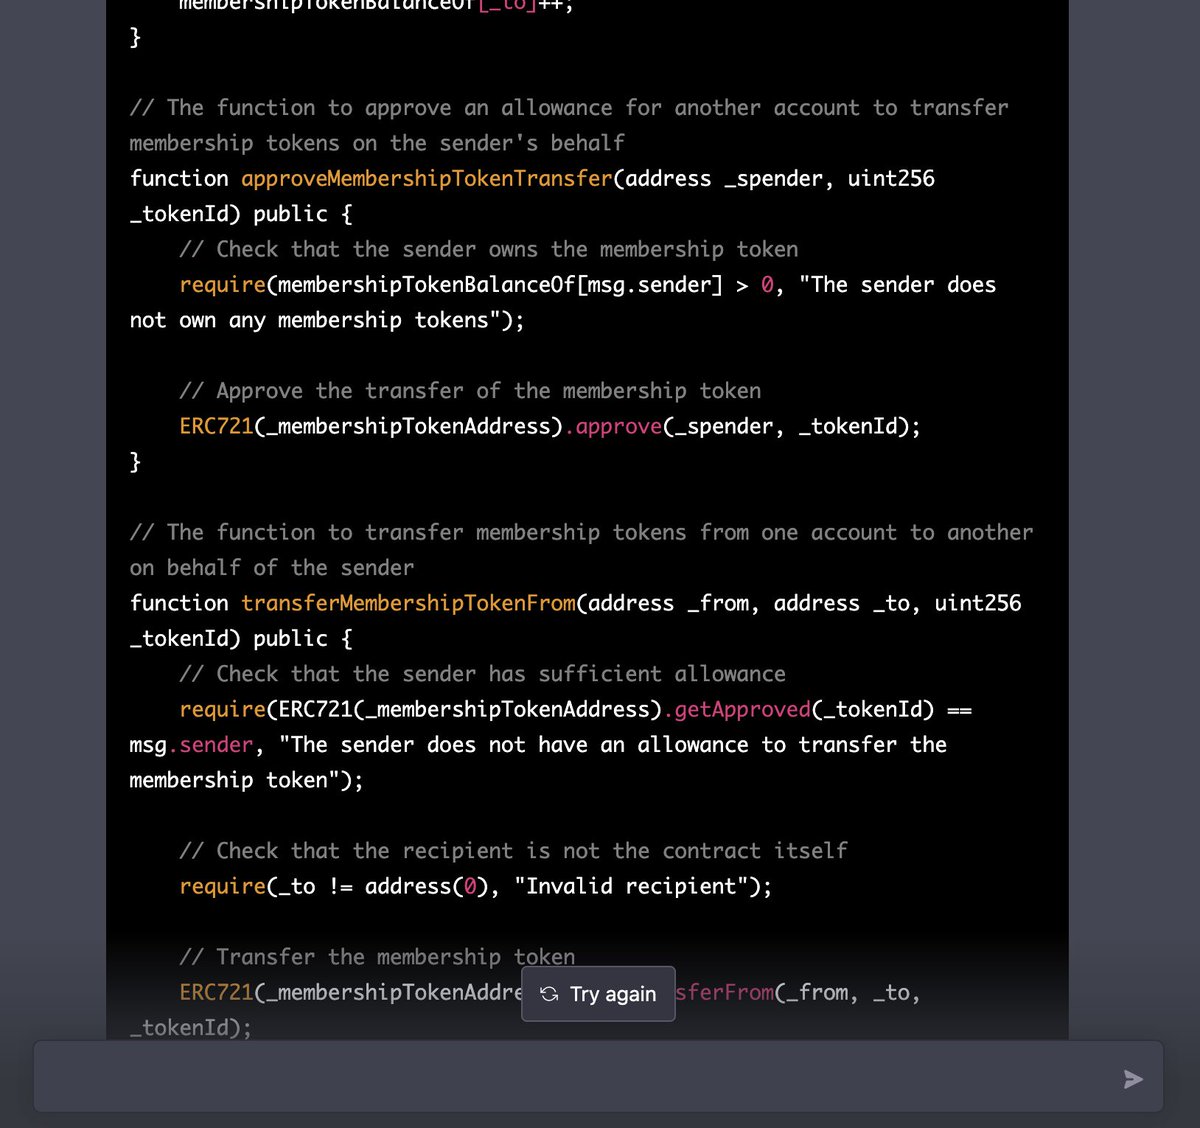The width and height of the screenshot is (1200, 1128).
Task: Click the regenerate icon in Try again
Action: (x=549, y=994)
